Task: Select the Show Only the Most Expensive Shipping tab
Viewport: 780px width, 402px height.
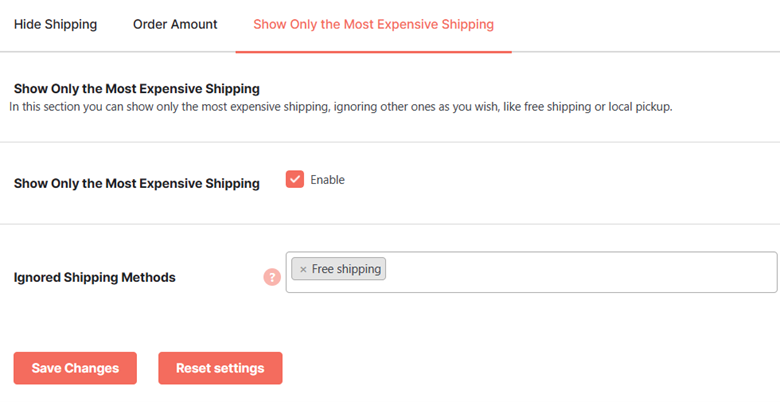Action: pos(374,24)
